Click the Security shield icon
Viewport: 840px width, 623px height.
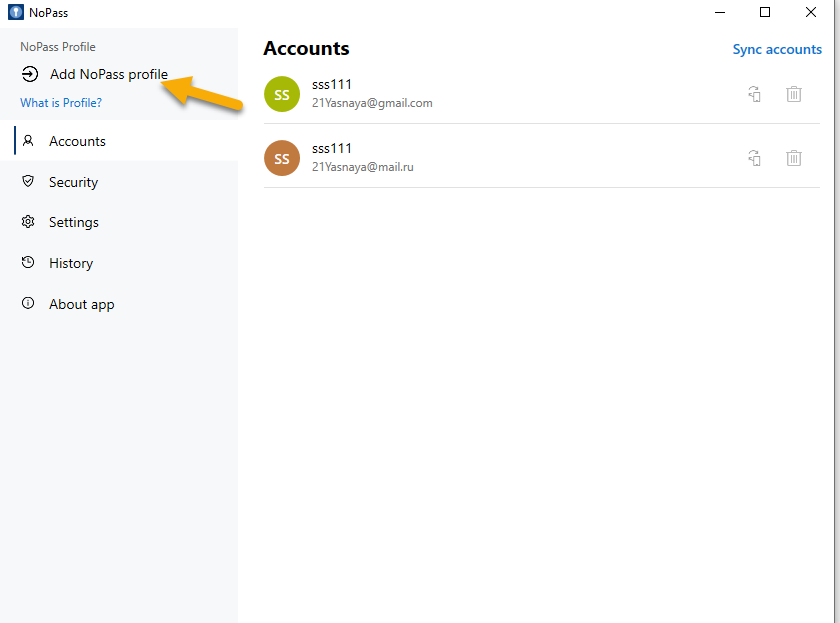pyautogui.click(x=28, y=182)
